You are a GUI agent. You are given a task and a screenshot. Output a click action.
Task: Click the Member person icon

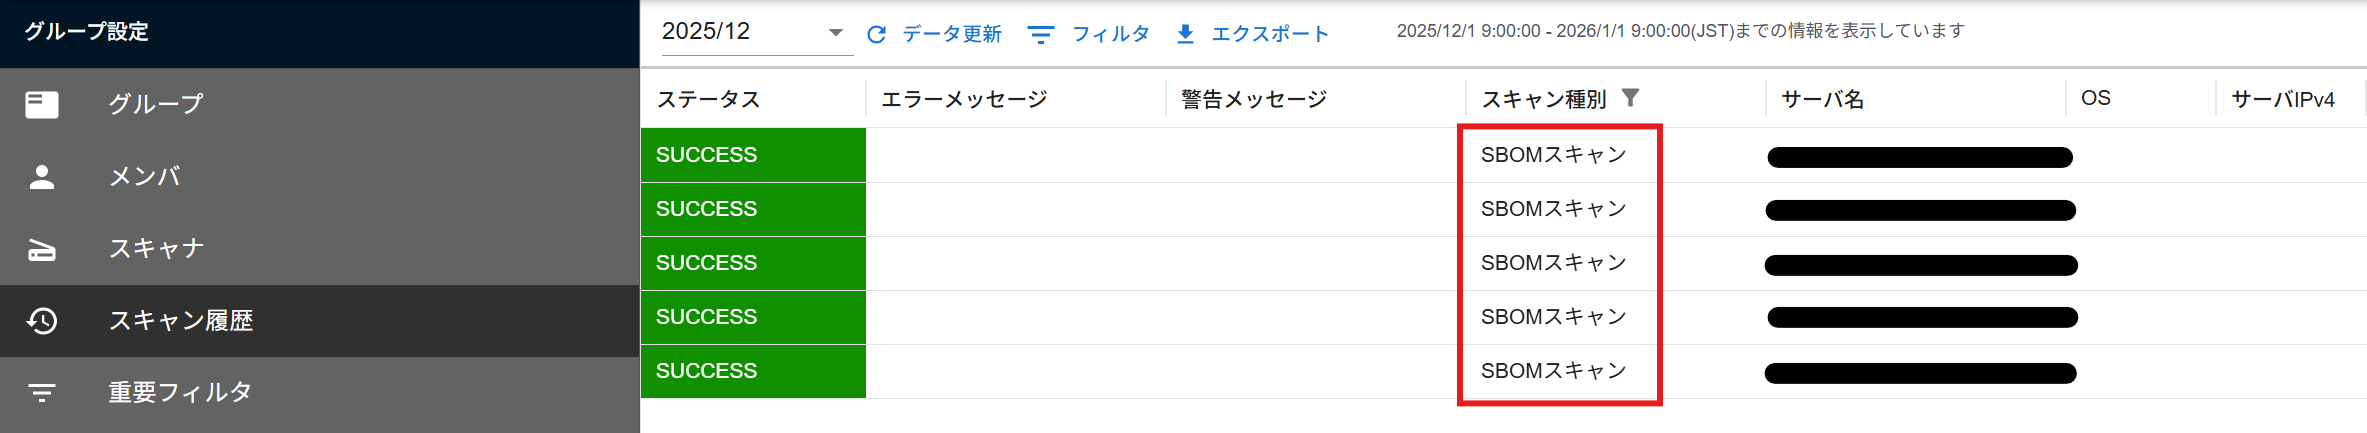click(42, 177)
